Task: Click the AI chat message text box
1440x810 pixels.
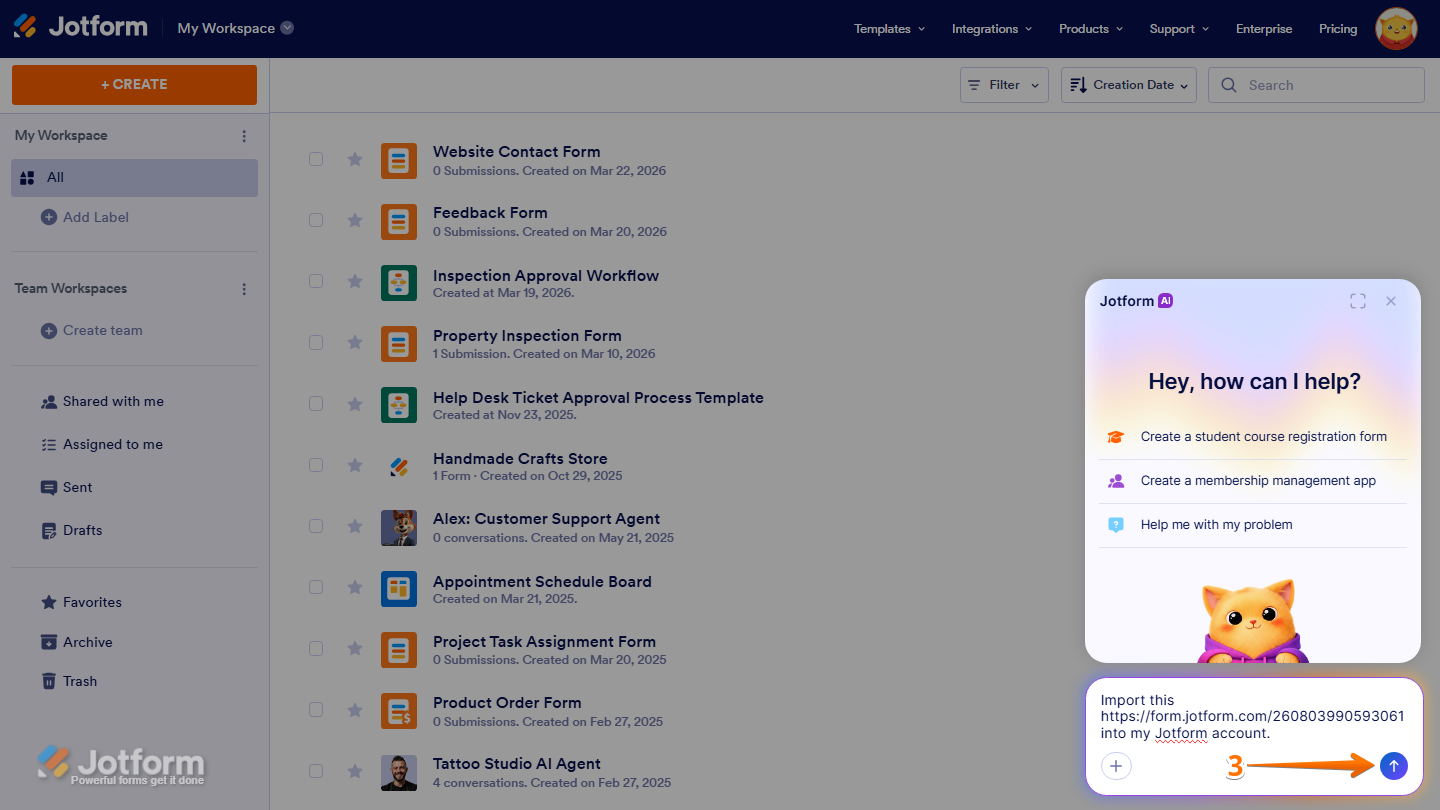Action: click(x=1252, y=716)
